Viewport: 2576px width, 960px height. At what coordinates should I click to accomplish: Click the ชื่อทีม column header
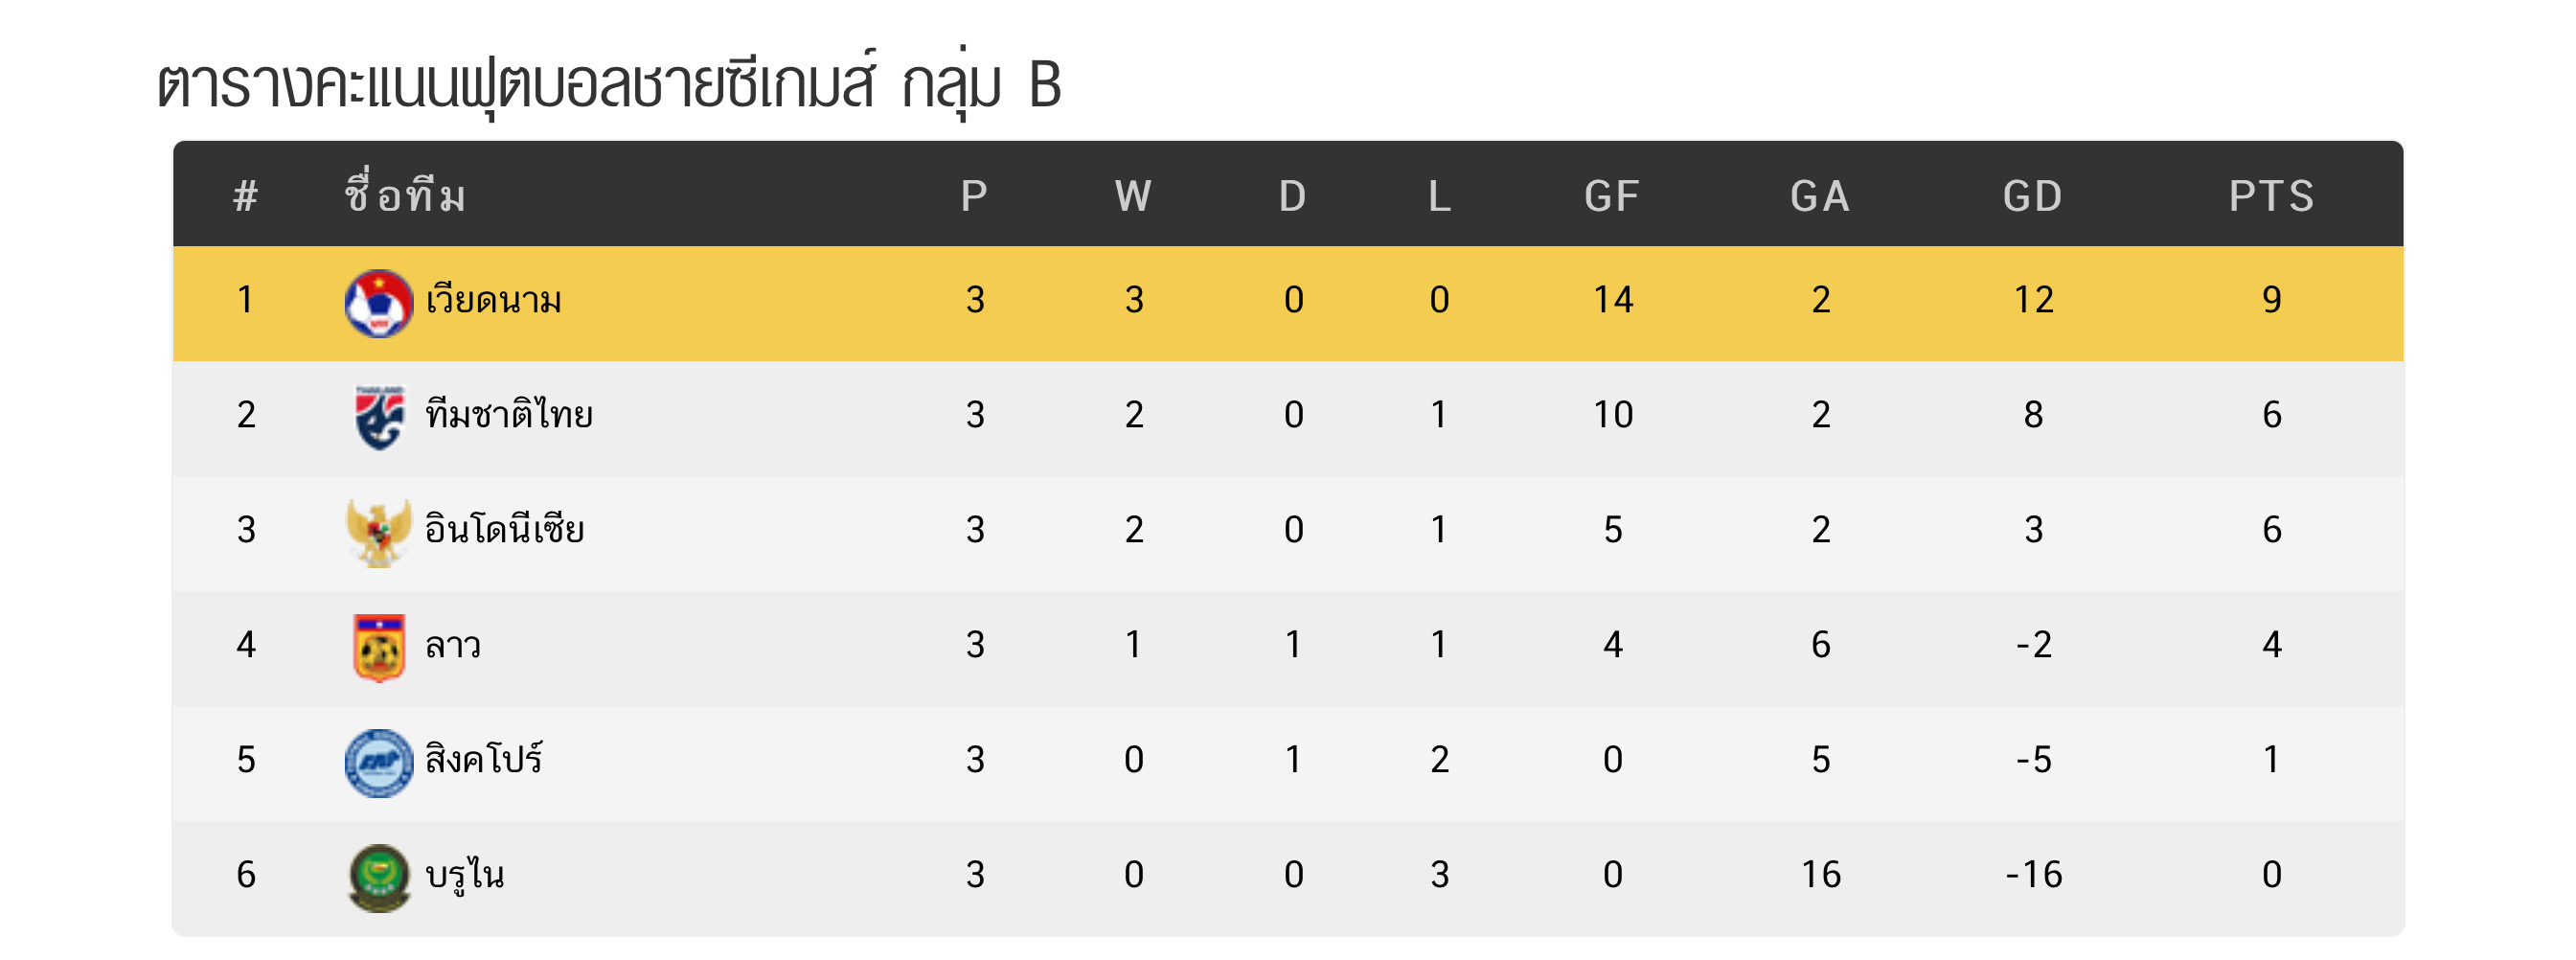(405, 196)
